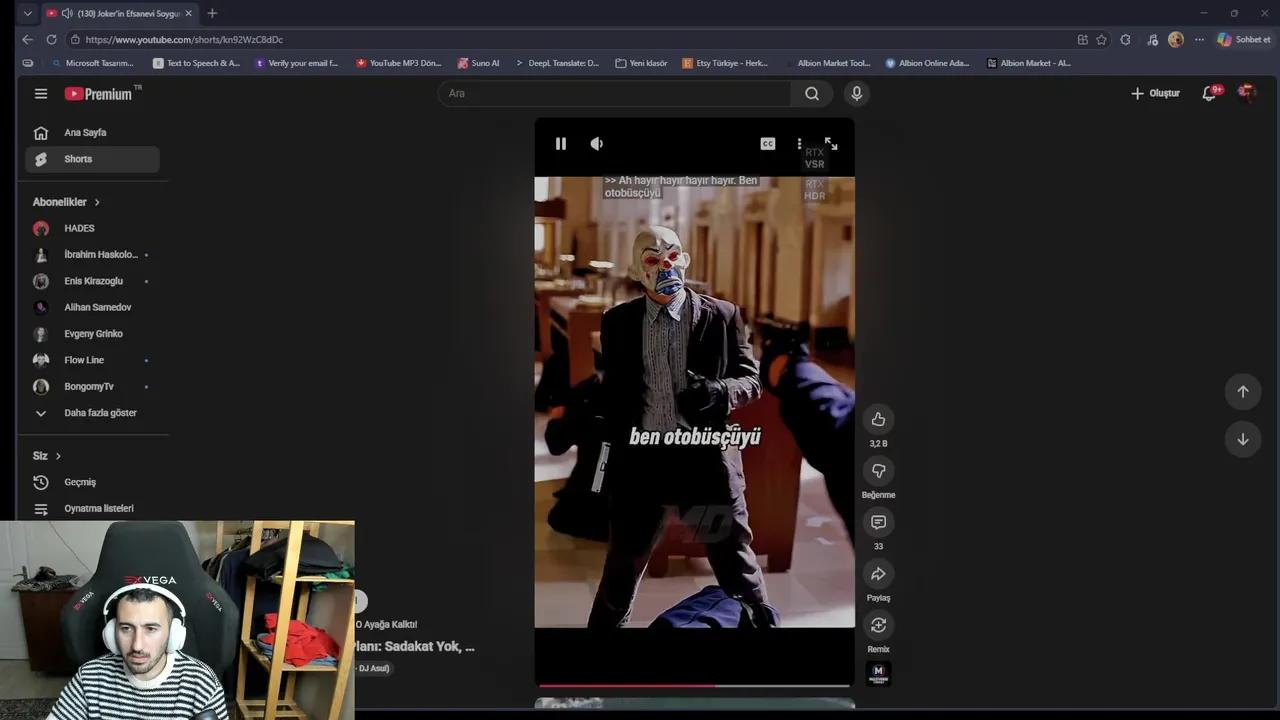Screen dimensions: 1280x720
Task: Open browser three-dot settings menu
Action: tap(1199, 39)
